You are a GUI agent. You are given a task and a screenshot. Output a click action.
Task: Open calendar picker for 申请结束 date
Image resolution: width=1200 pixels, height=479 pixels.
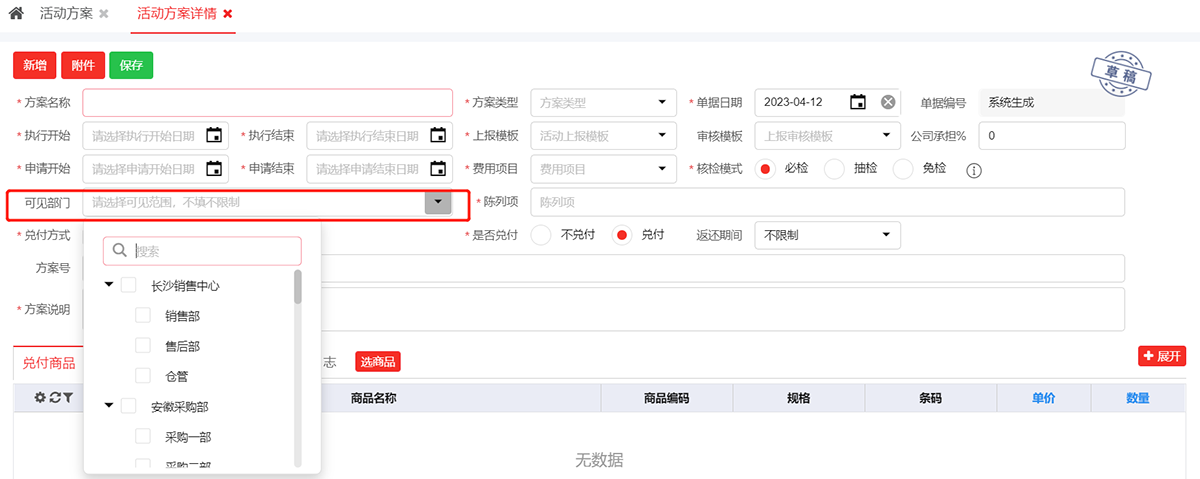(x=438, y=169)
